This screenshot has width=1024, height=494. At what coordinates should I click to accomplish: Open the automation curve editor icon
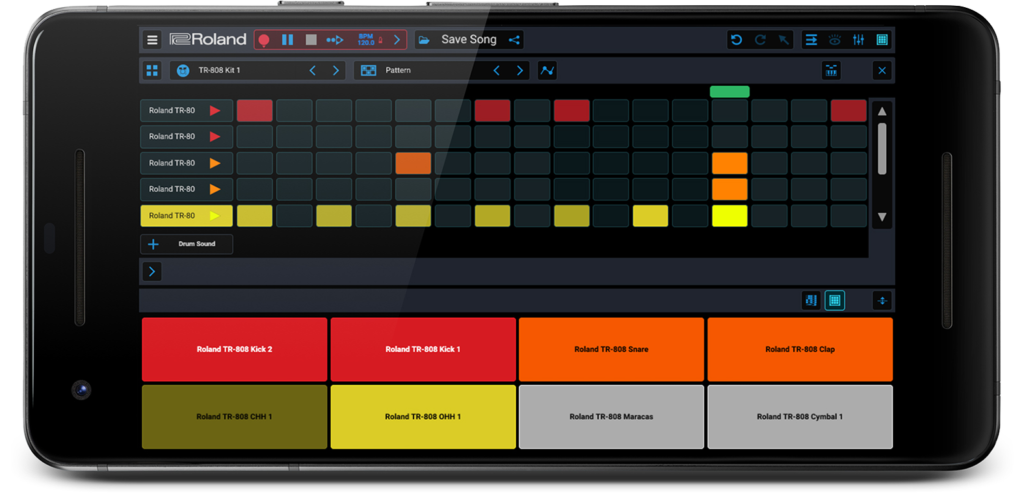pyautogui.click(x=547, y=71)
